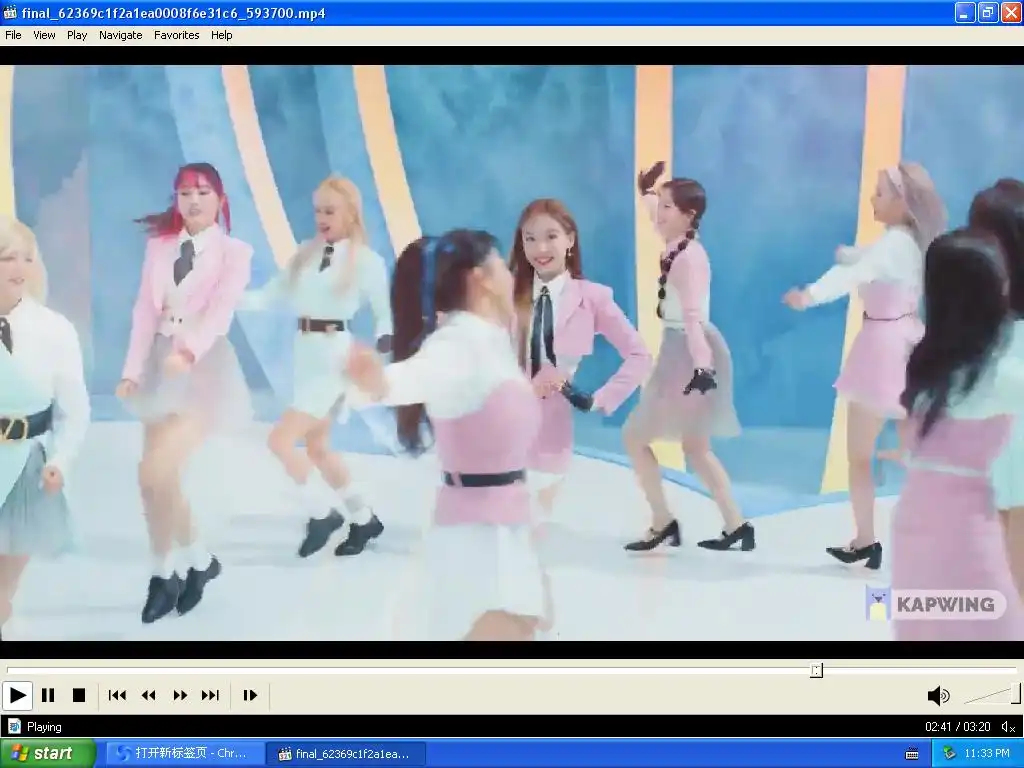The height and width of the screenshot is (768, 1024).
Task: Click the Playing status text
Action: pos(44,727)
